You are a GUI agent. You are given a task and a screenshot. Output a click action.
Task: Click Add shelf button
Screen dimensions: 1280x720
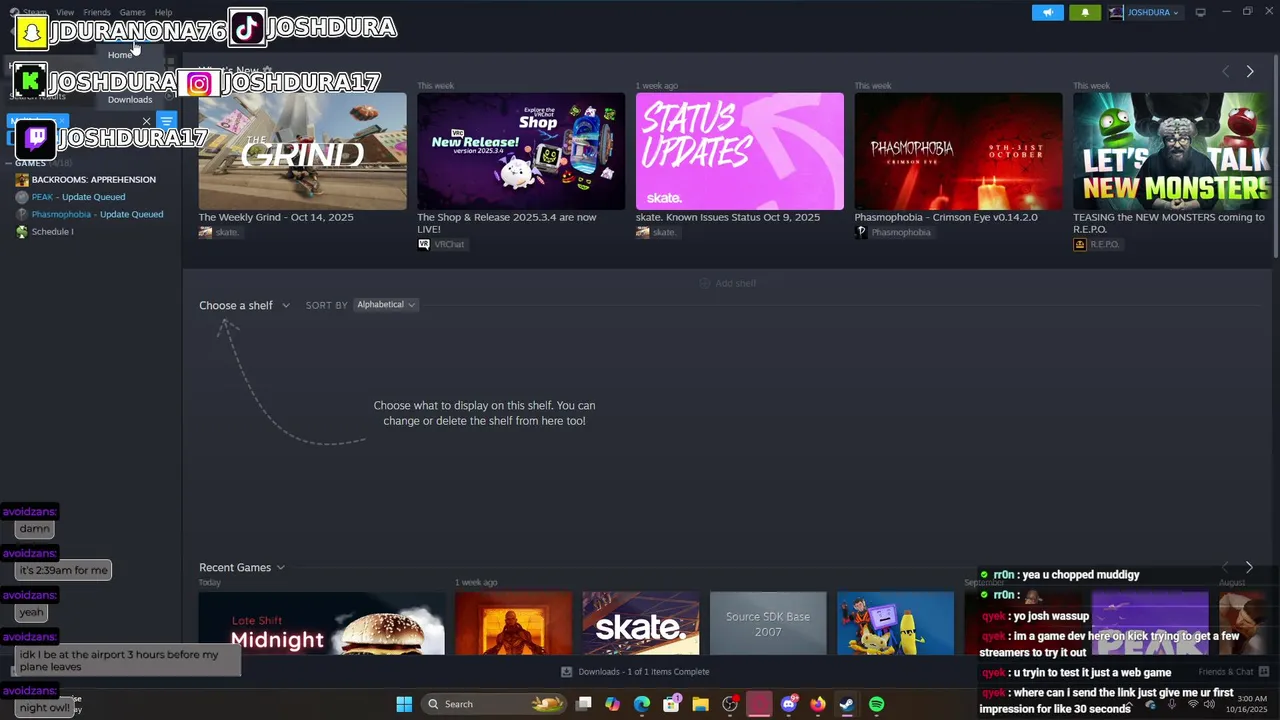(728, 283)
